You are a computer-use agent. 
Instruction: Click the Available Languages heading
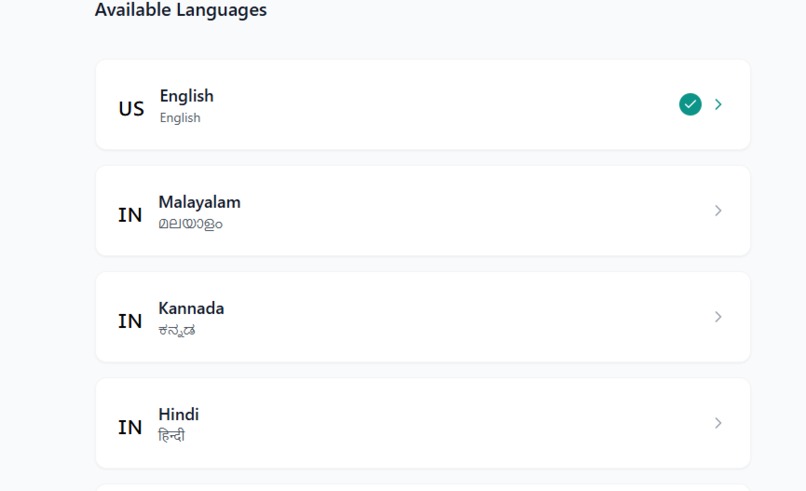[x=181, y=10]
